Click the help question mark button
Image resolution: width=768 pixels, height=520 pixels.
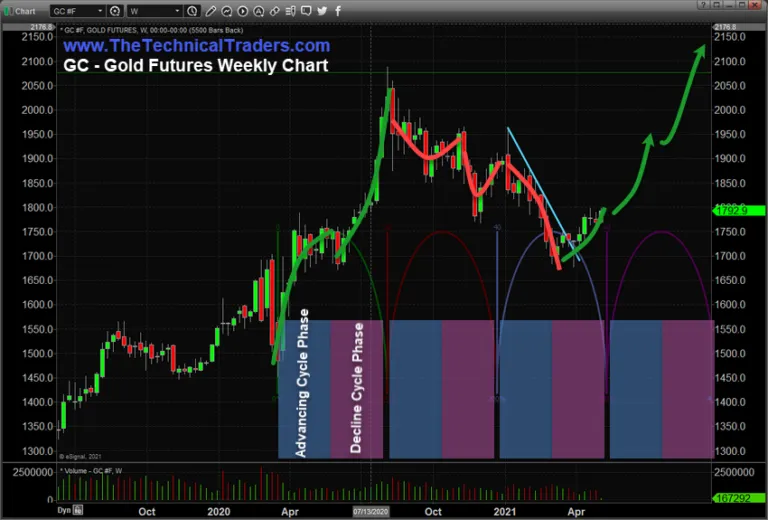(x=703, y=4)
